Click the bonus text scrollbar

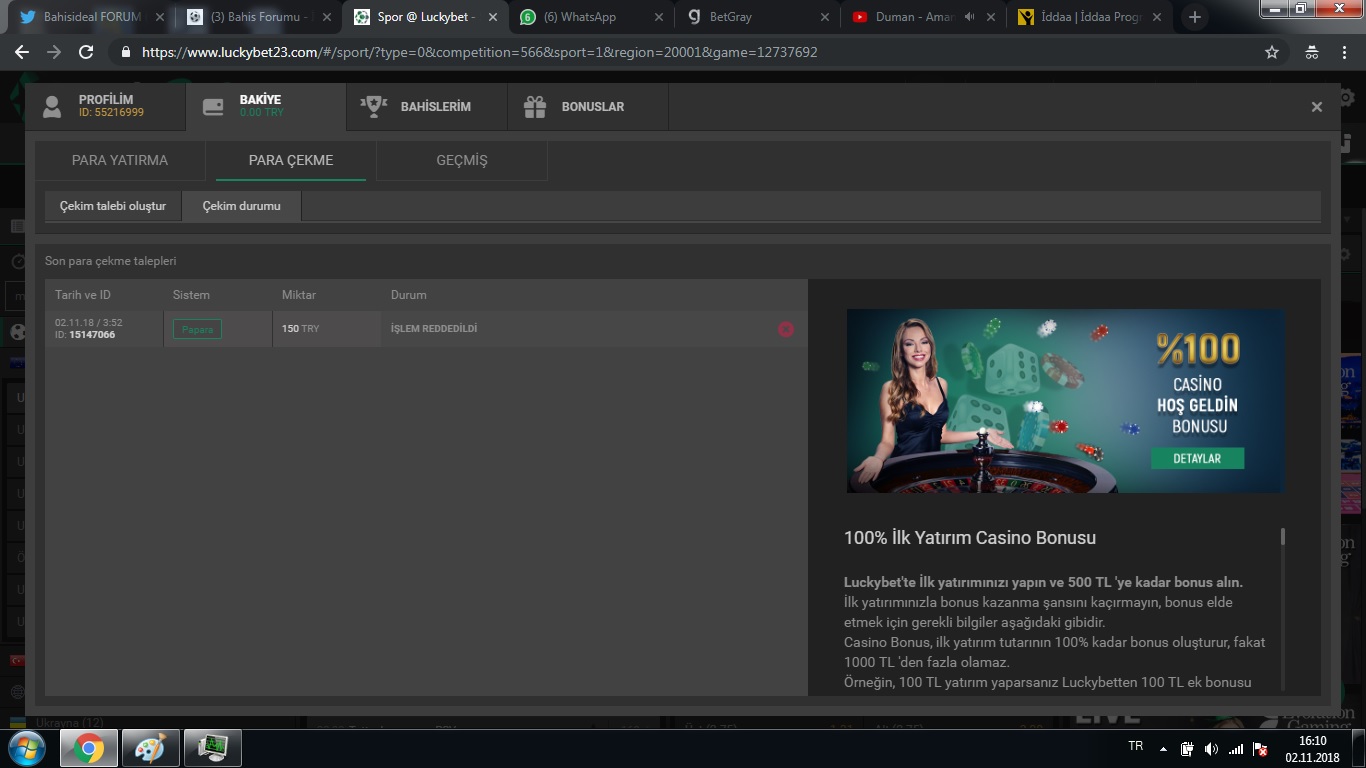click(x=1283, y=537)
